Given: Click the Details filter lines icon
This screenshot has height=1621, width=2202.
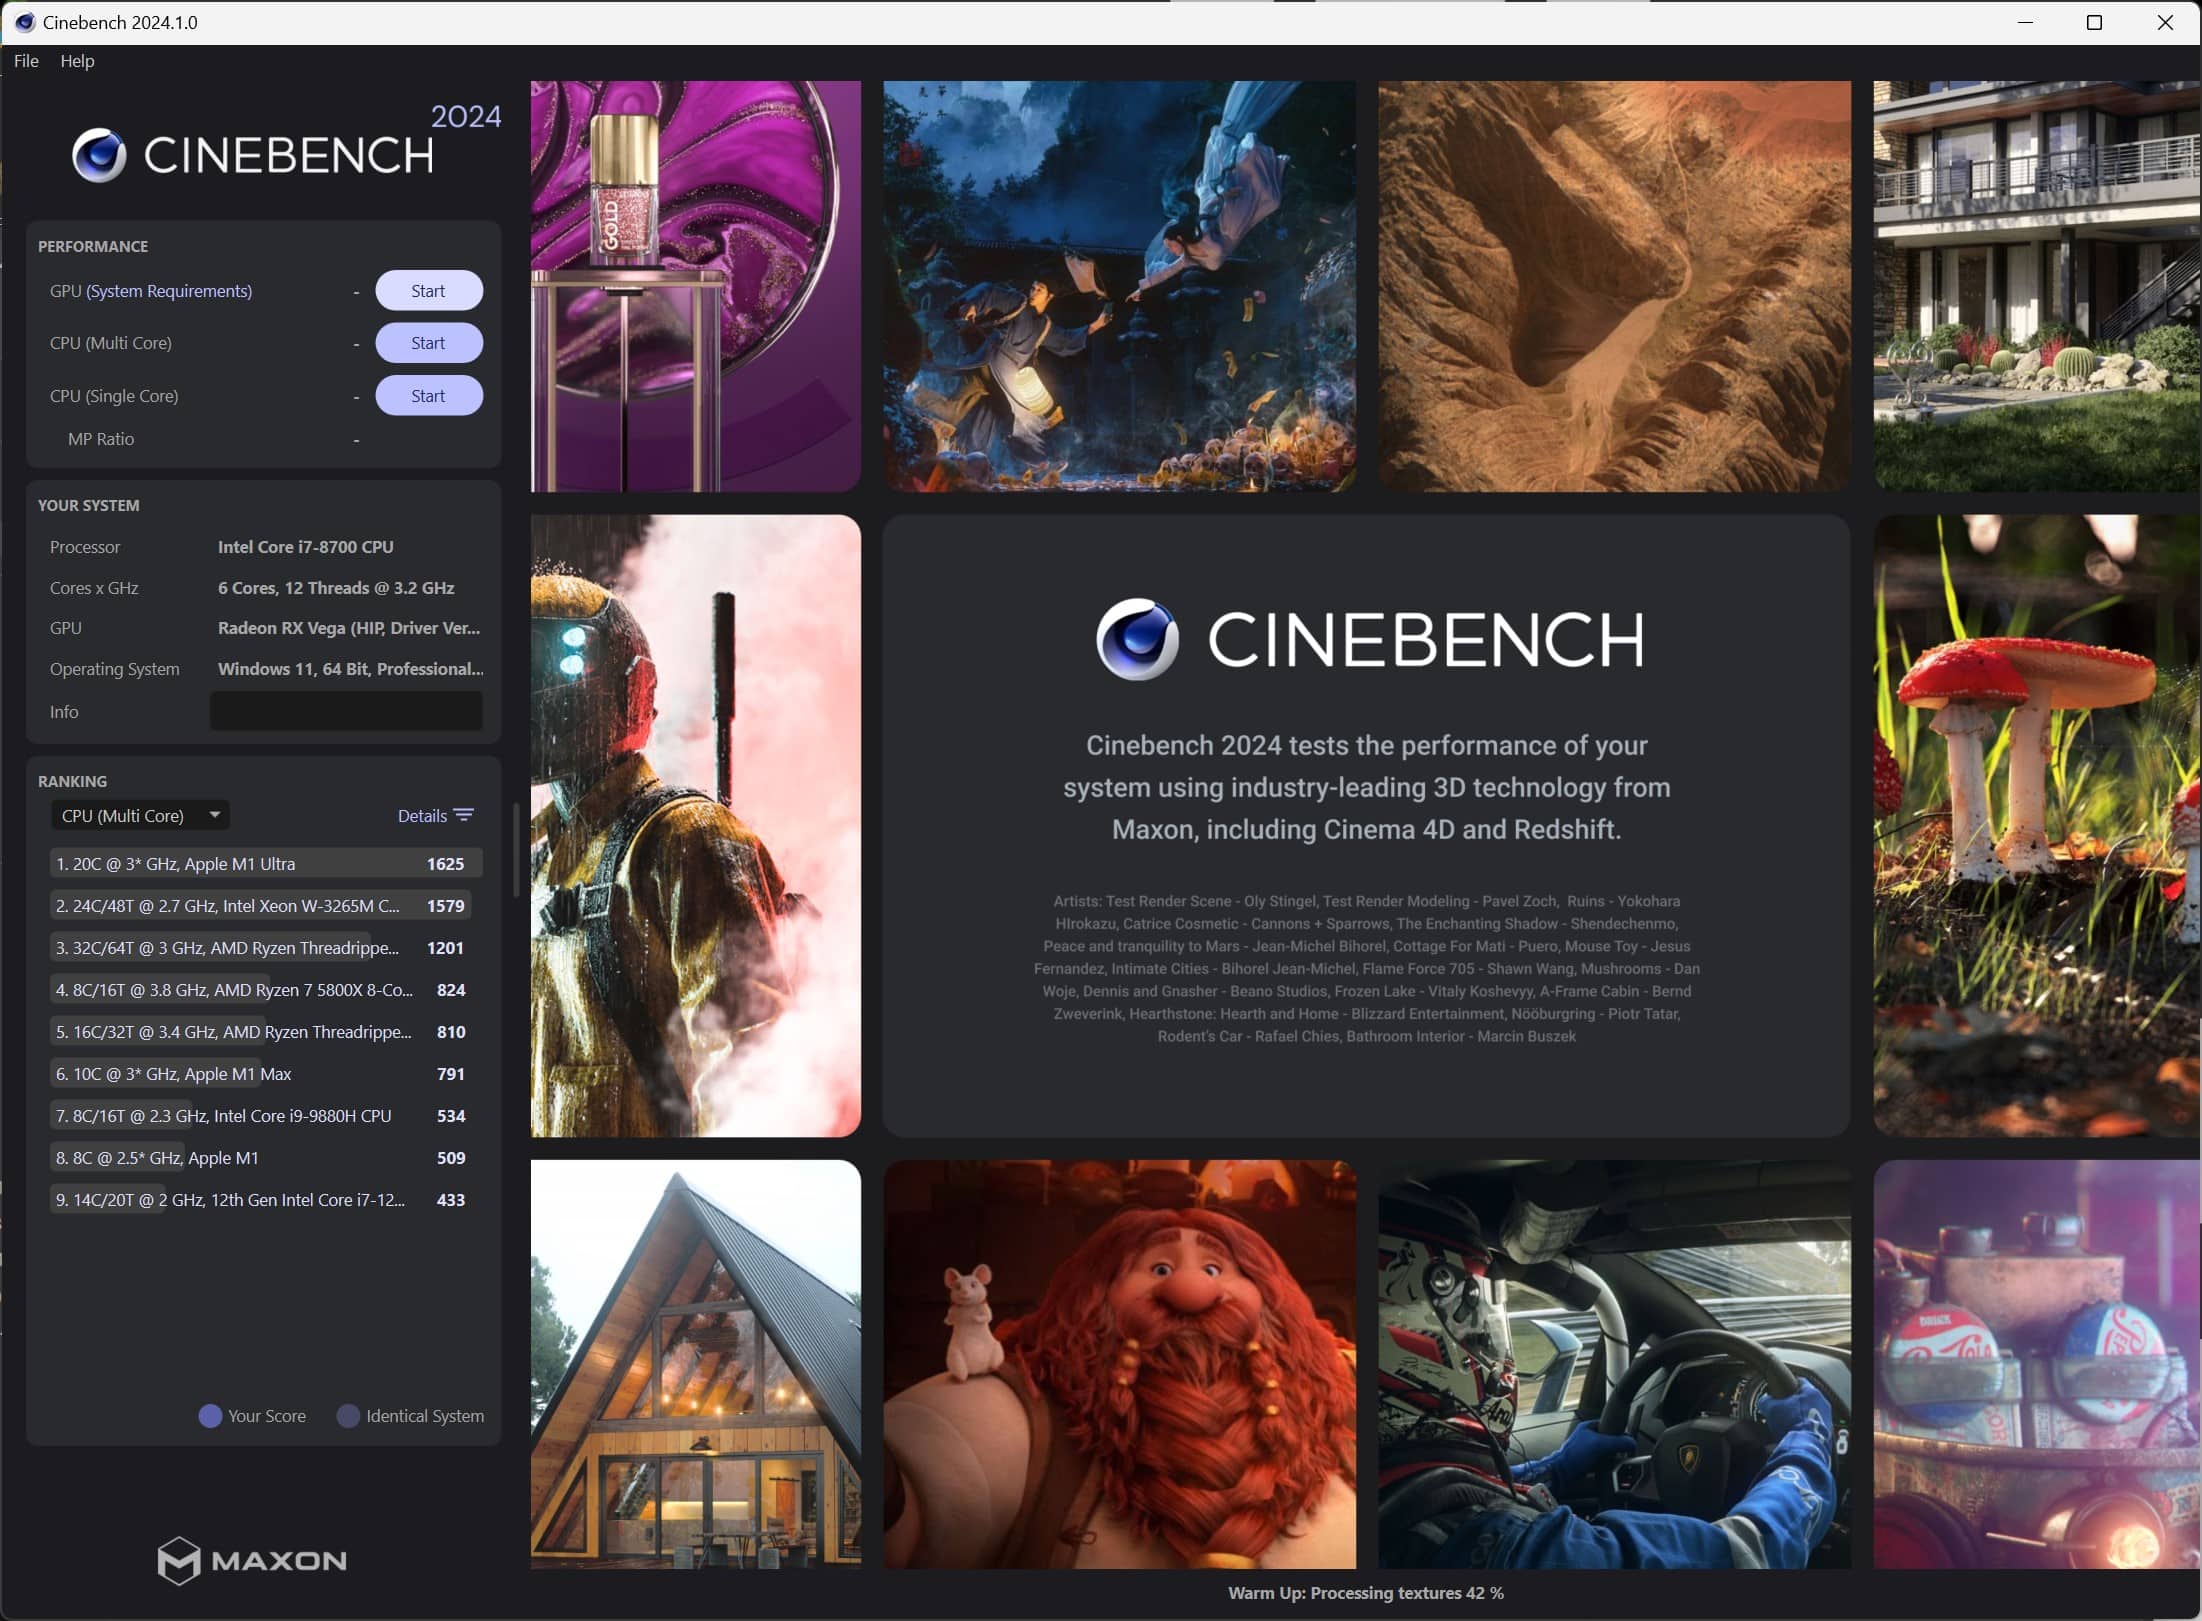Looking at the screenshot, I should pos(464,816).
